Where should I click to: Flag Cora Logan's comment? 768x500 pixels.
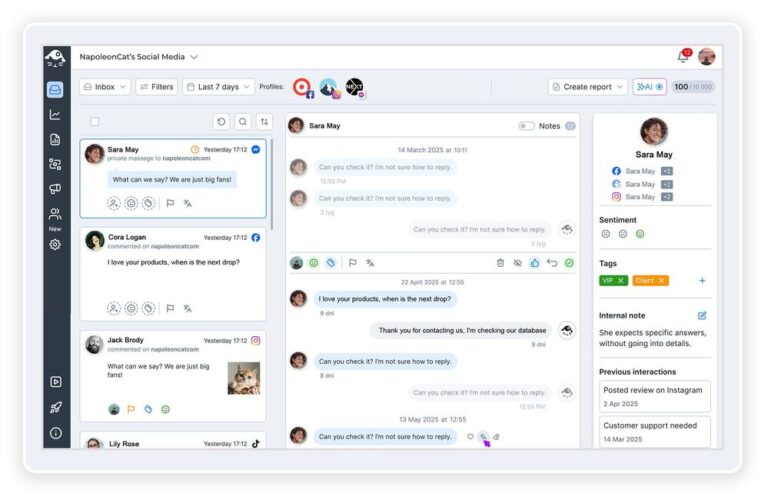tap(170, 309)
